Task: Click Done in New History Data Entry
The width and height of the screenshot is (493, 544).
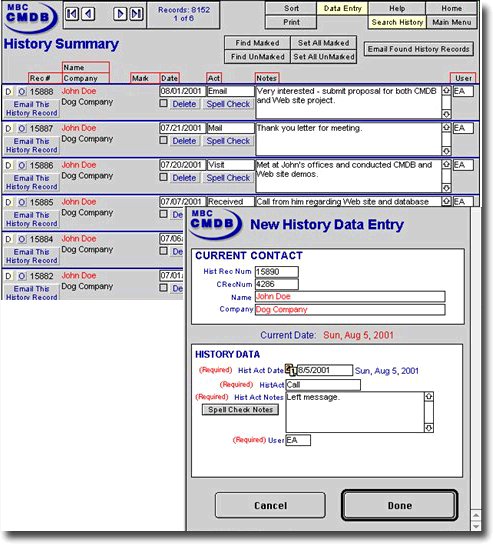Action: pos(400,505)
